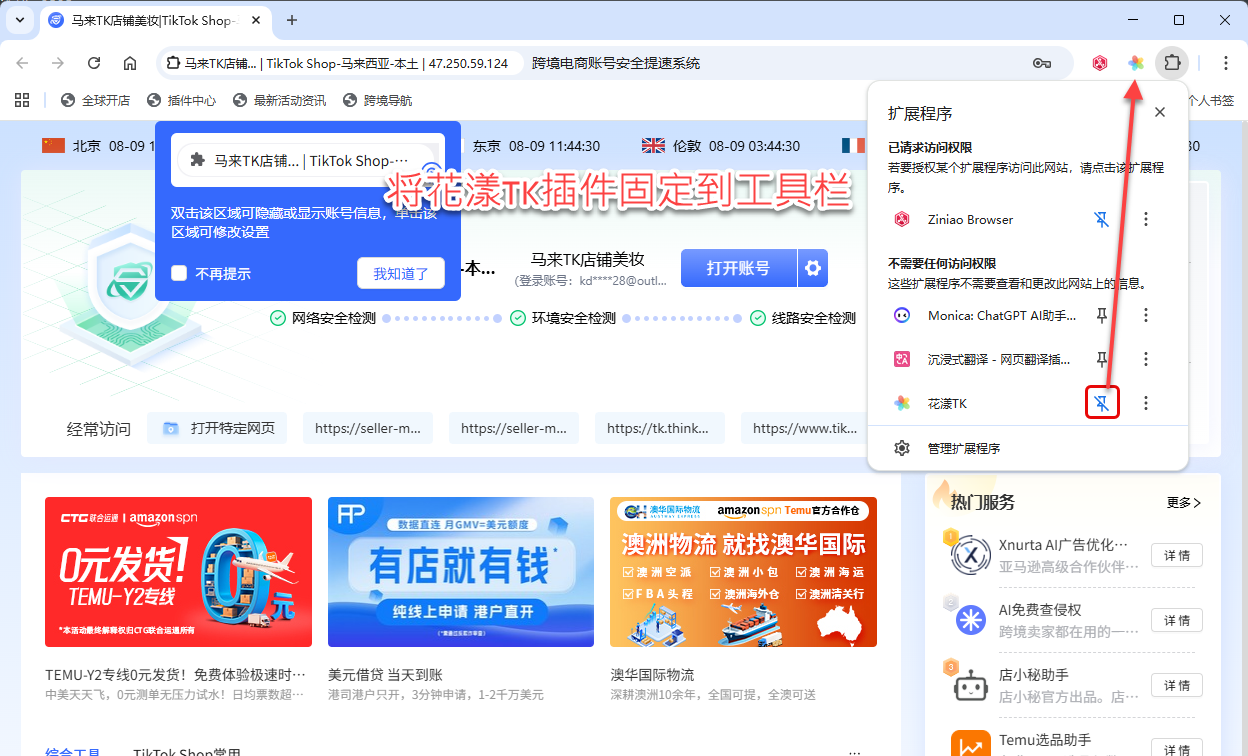Open more options for 花漾TK extension
The image size is (1248, 756).
(x=1146, y=403)
